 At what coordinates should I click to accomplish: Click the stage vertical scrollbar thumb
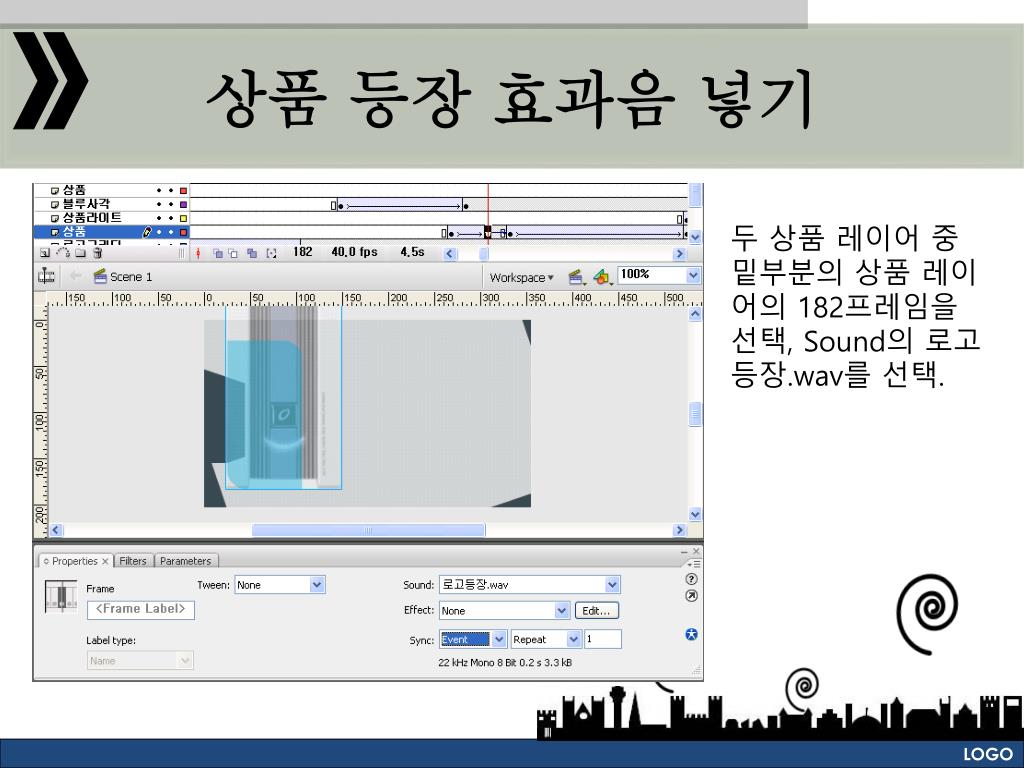click(696, 414)
